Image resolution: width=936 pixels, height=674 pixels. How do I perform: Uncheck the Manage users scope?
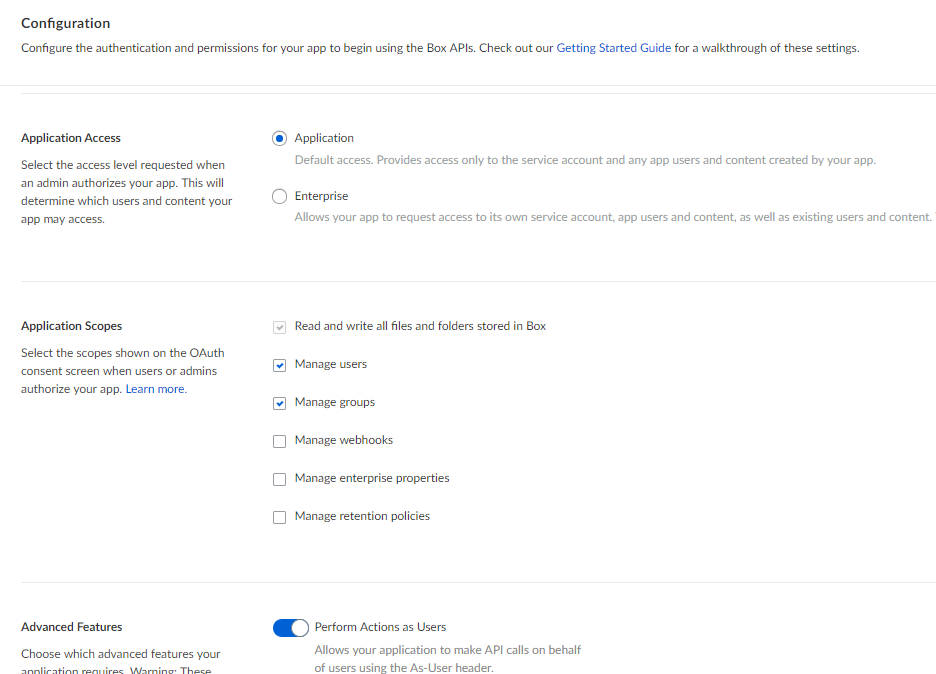pos(279,364)
